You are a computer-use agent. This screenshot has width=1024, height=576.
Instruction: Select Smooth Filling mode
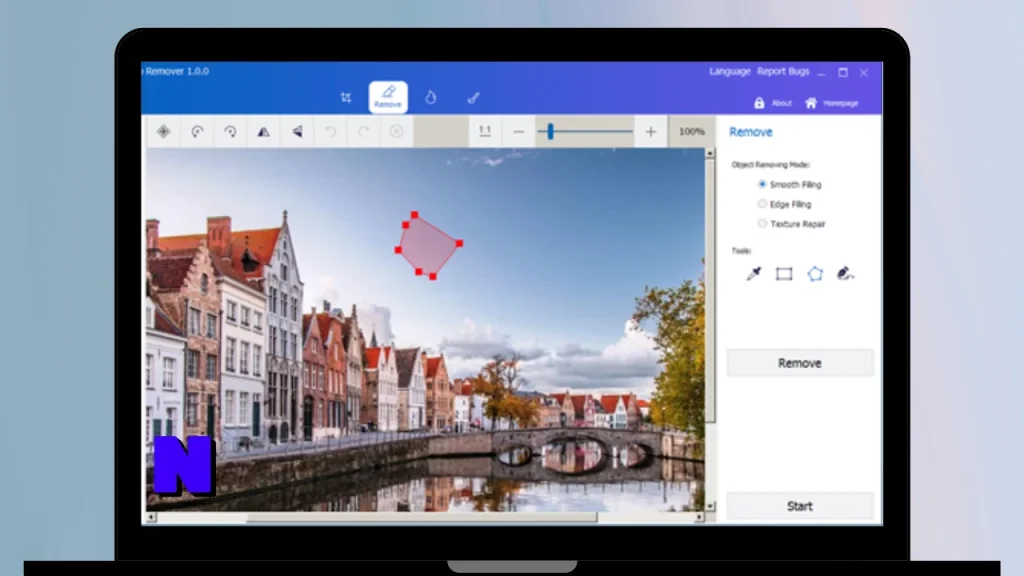(790, 184)
